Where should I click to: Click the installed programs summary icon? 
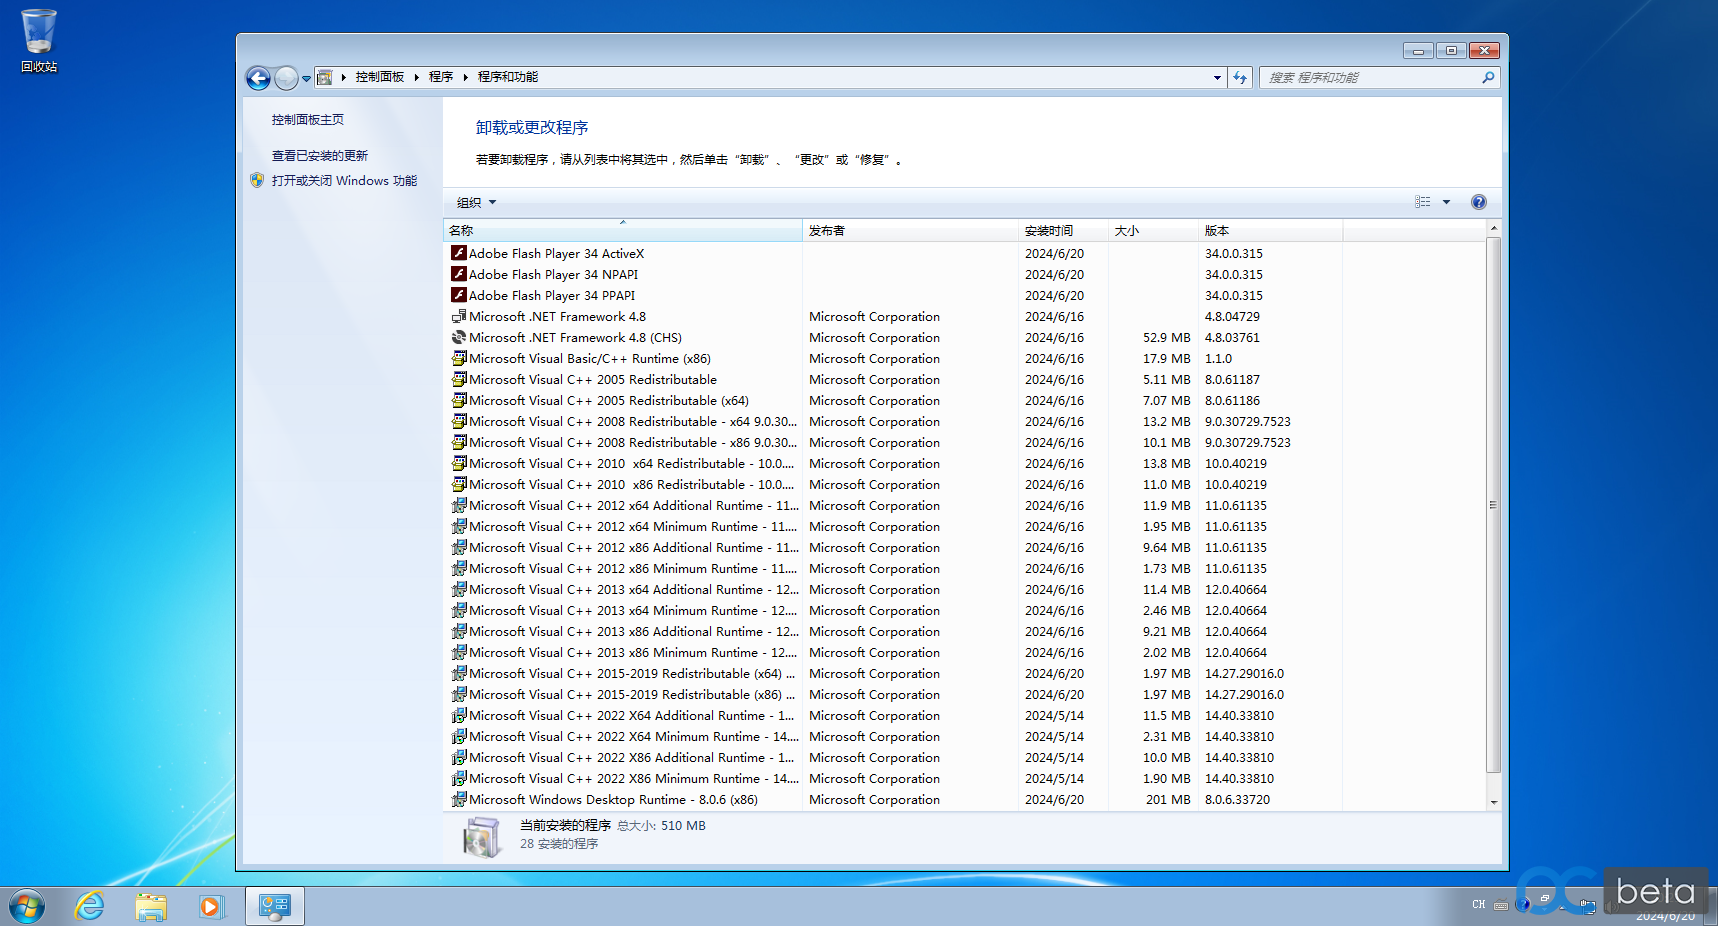click(481, 836)
